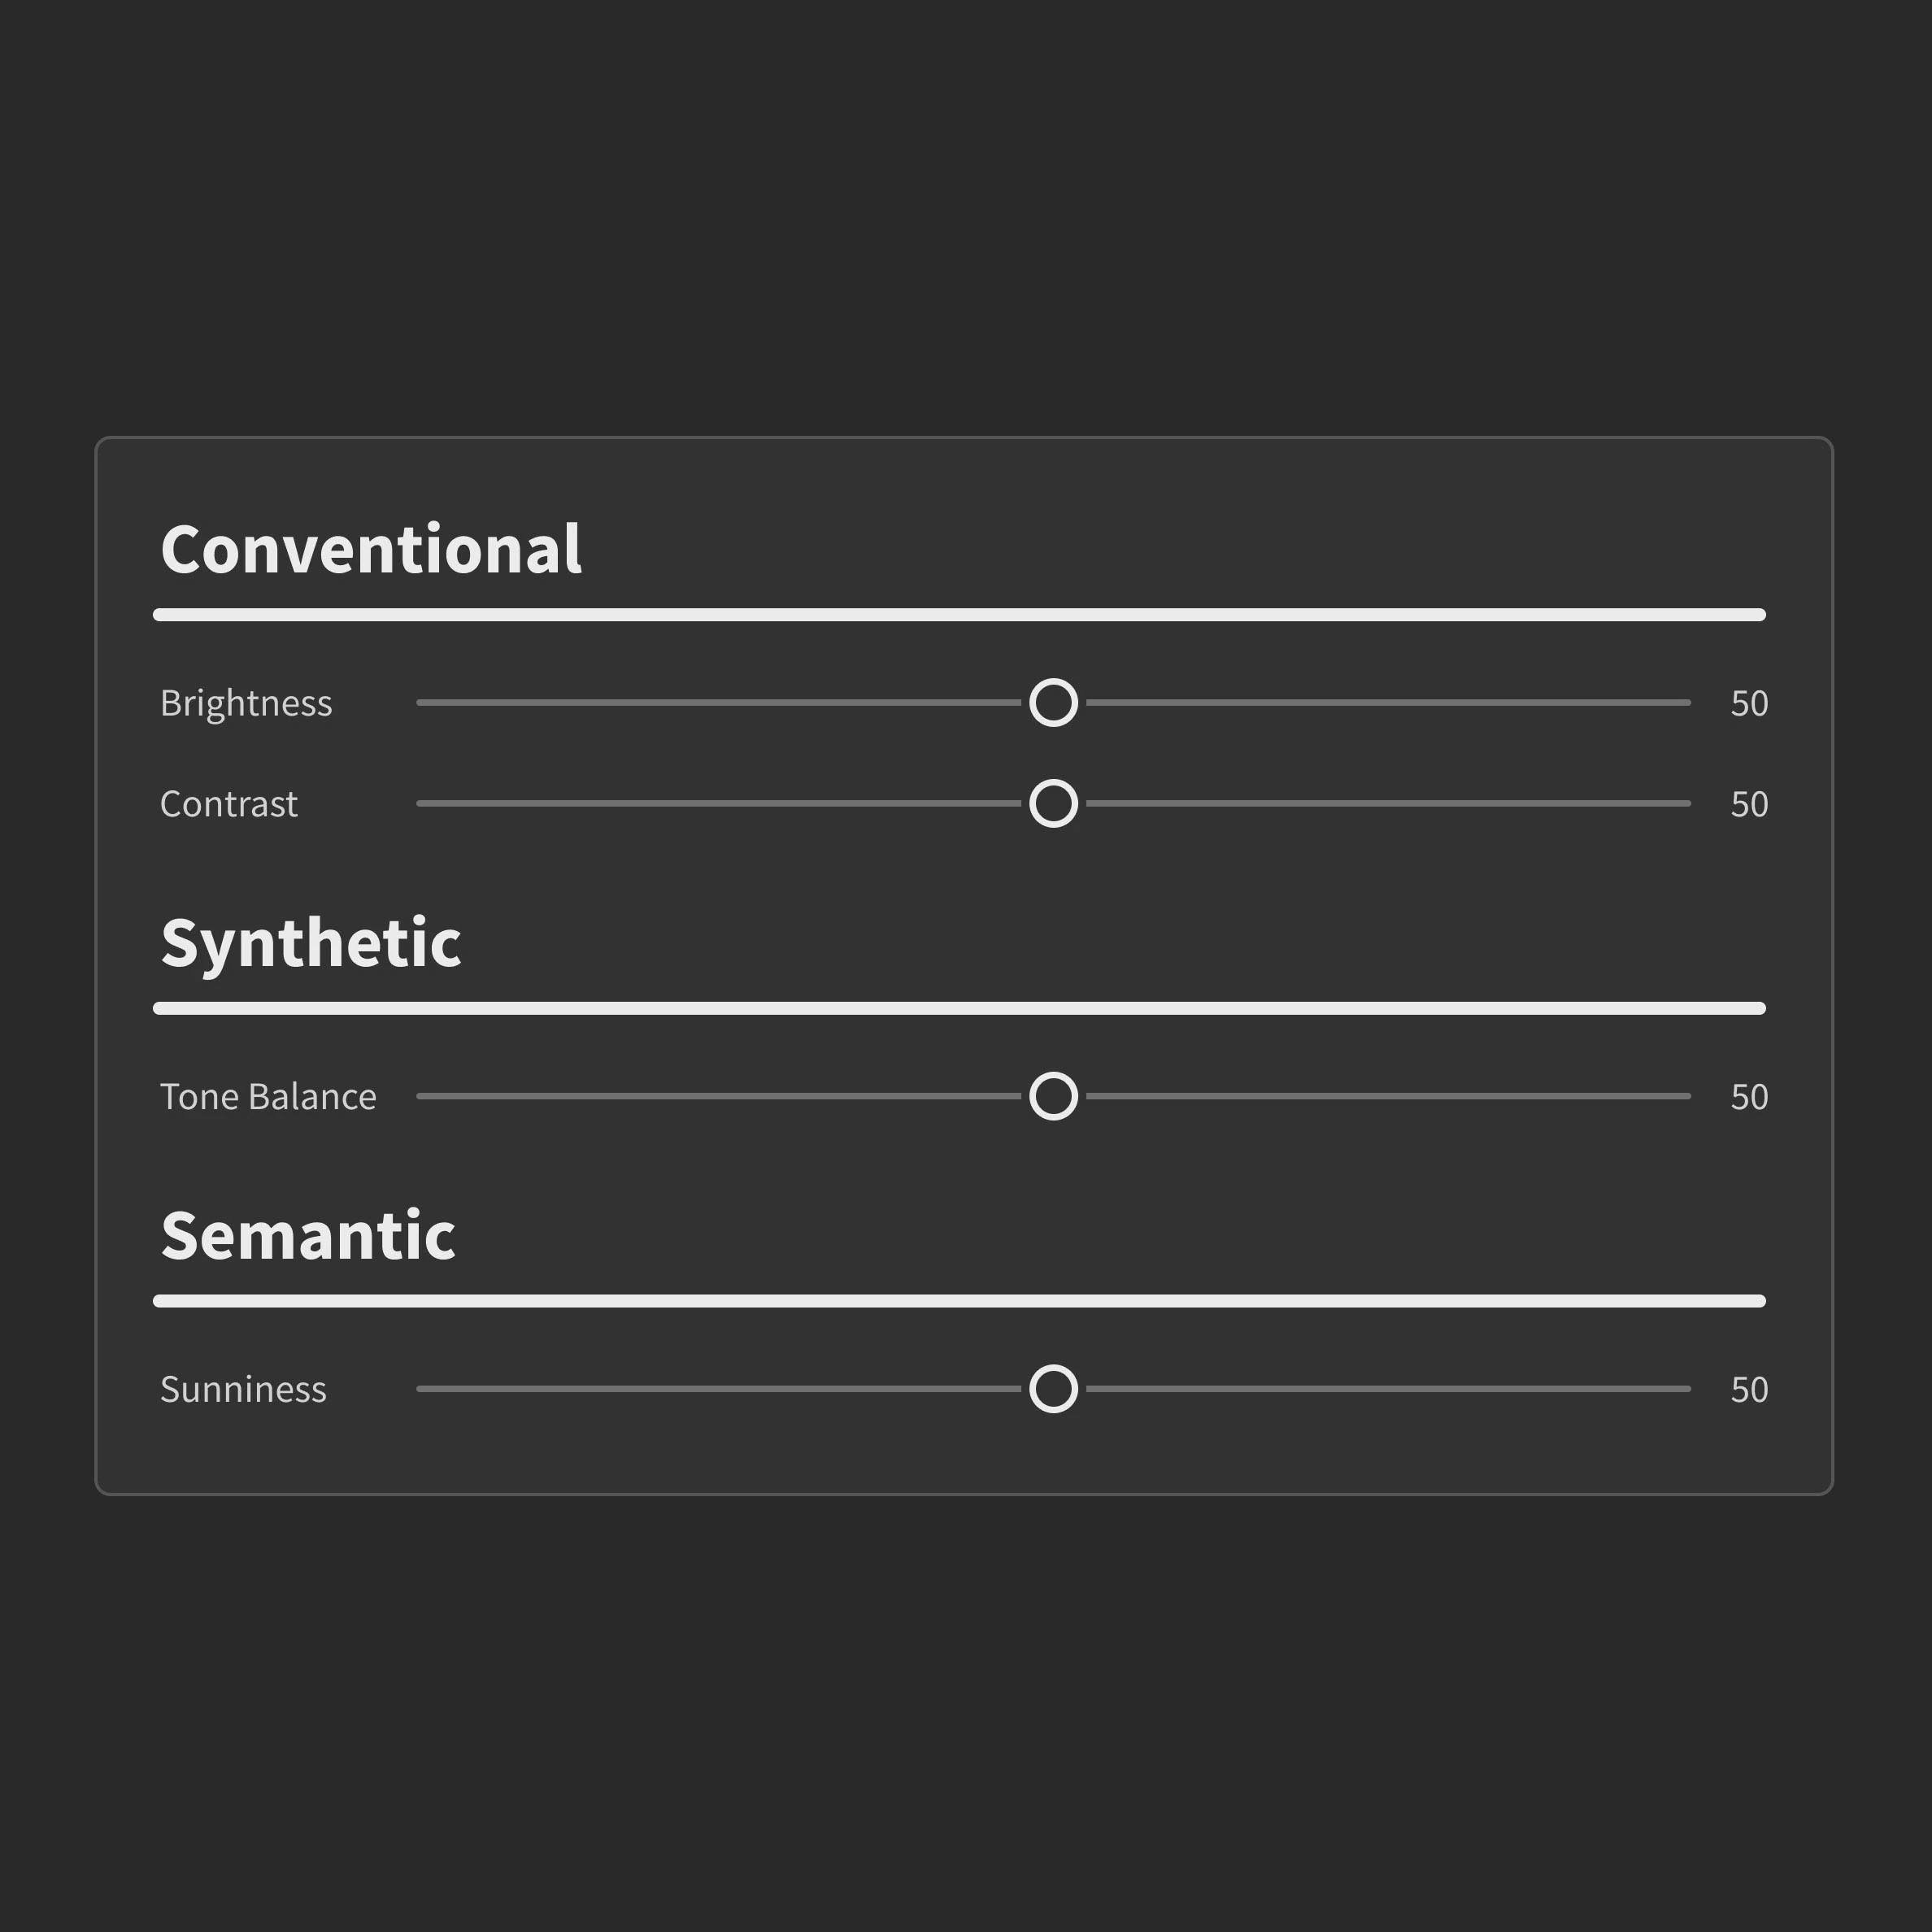Click the Tone Balance slider handle
This screenshot has width=1932, height=1932.
(x=1053, y=1096)
